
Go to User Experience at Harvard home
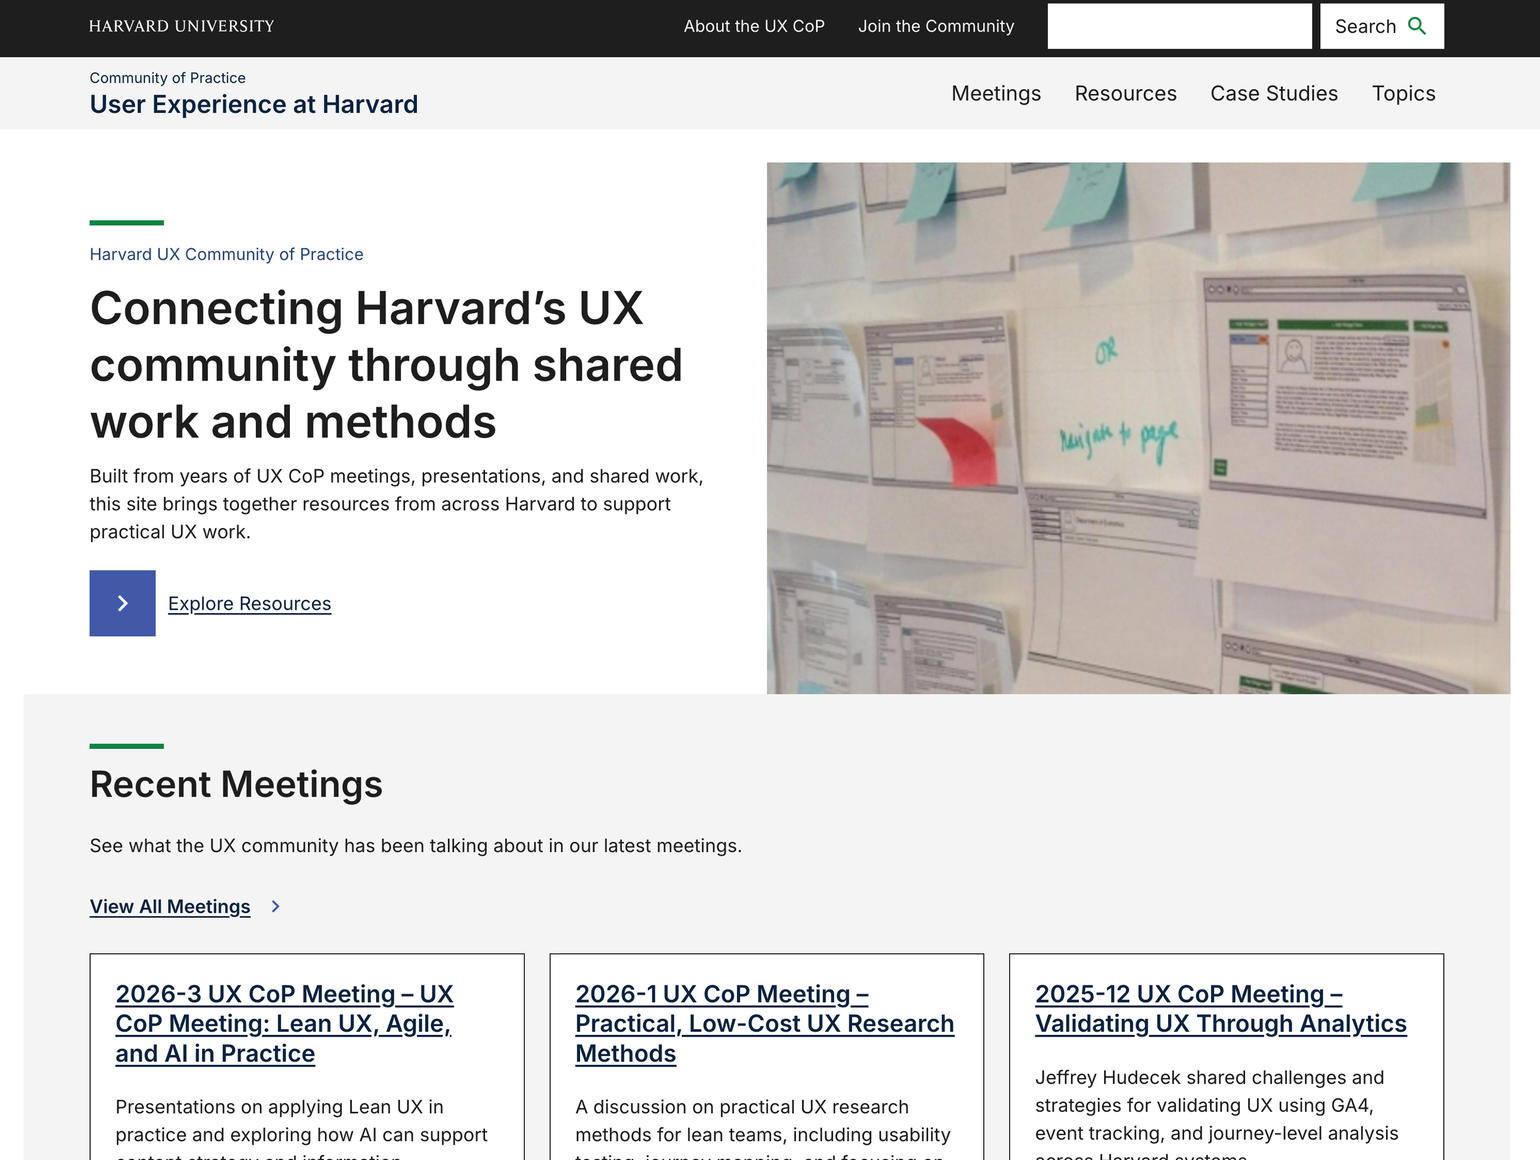coord(254,104)
